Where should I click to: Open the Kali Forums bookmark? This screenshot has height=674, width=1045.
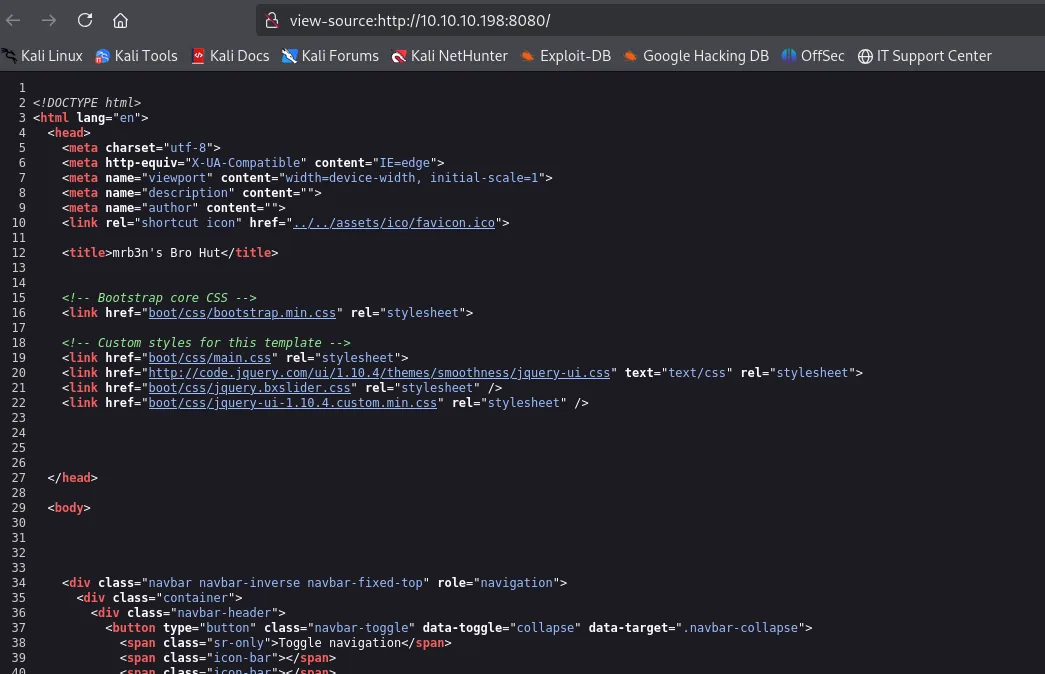pos(330,56)
